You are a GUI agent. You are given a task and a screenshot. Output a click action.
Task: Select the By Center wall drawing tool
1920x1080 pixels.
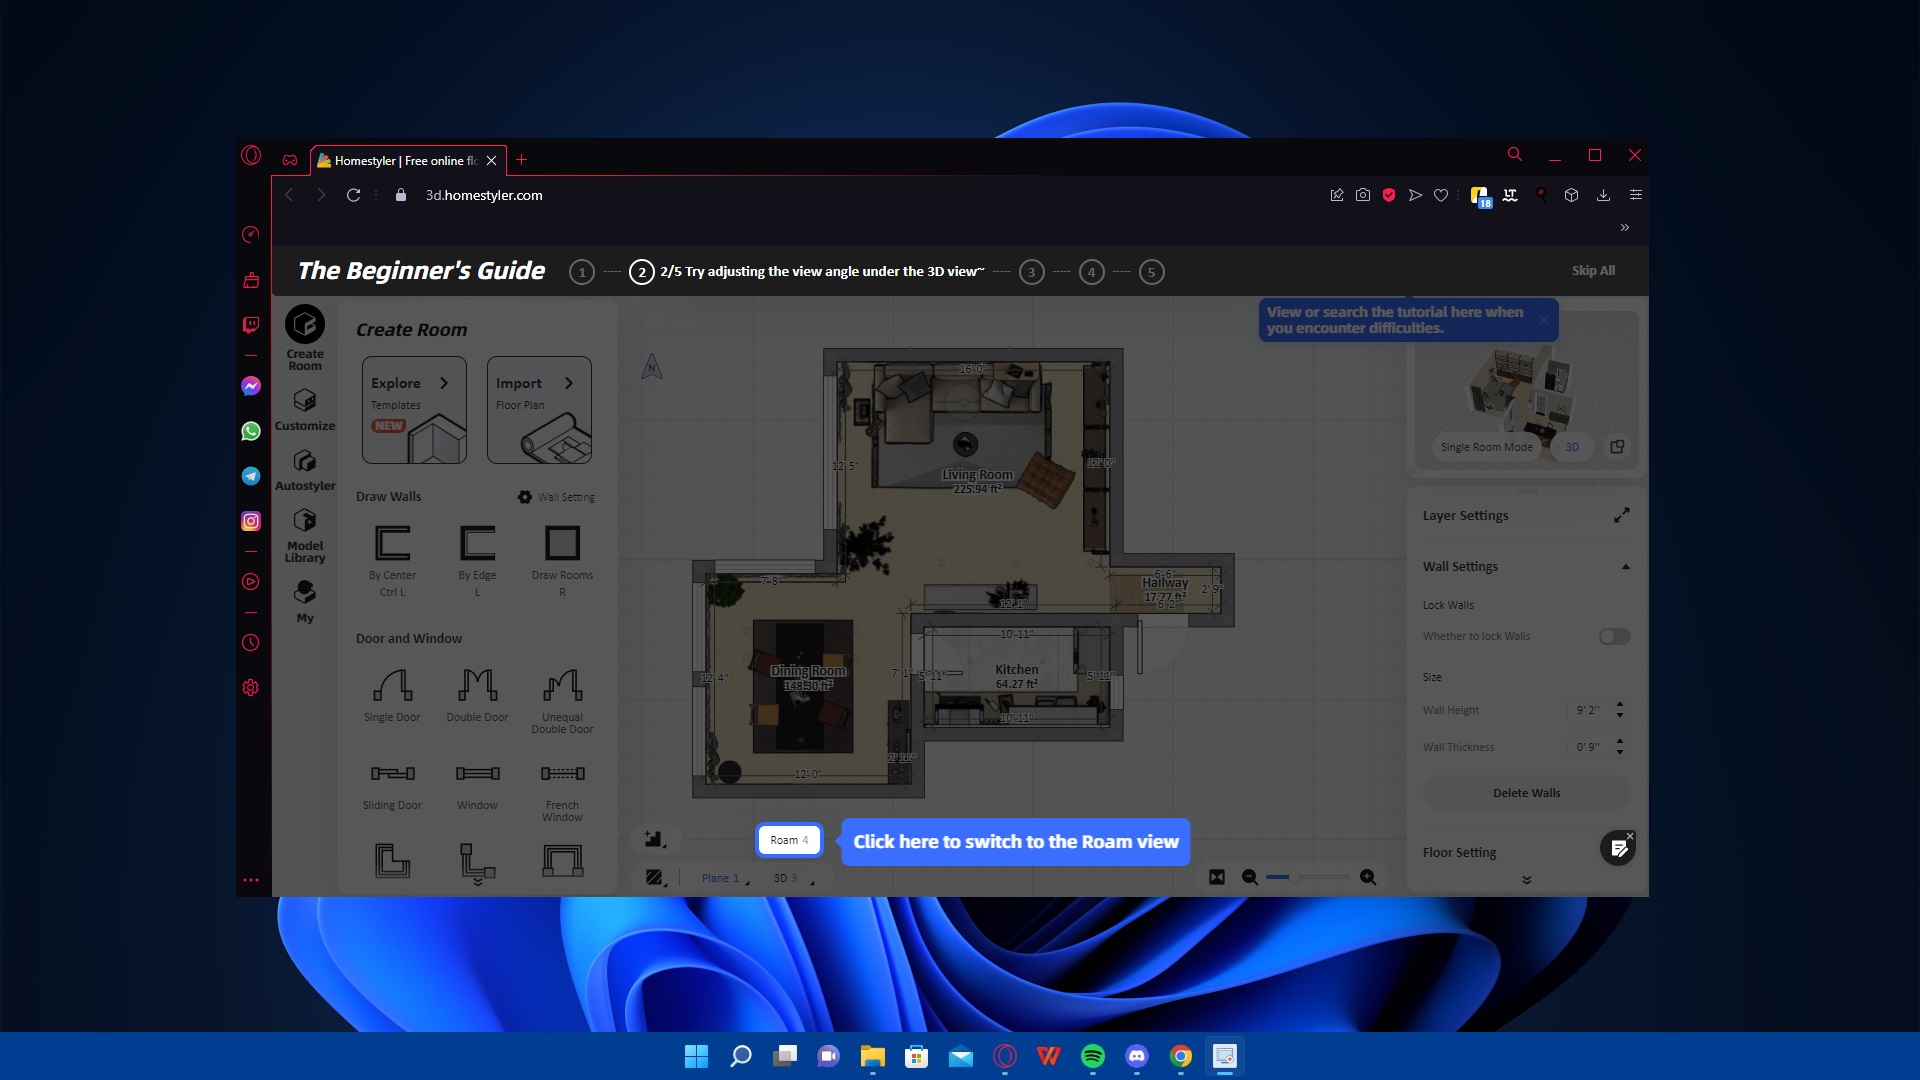click(392, 543)
